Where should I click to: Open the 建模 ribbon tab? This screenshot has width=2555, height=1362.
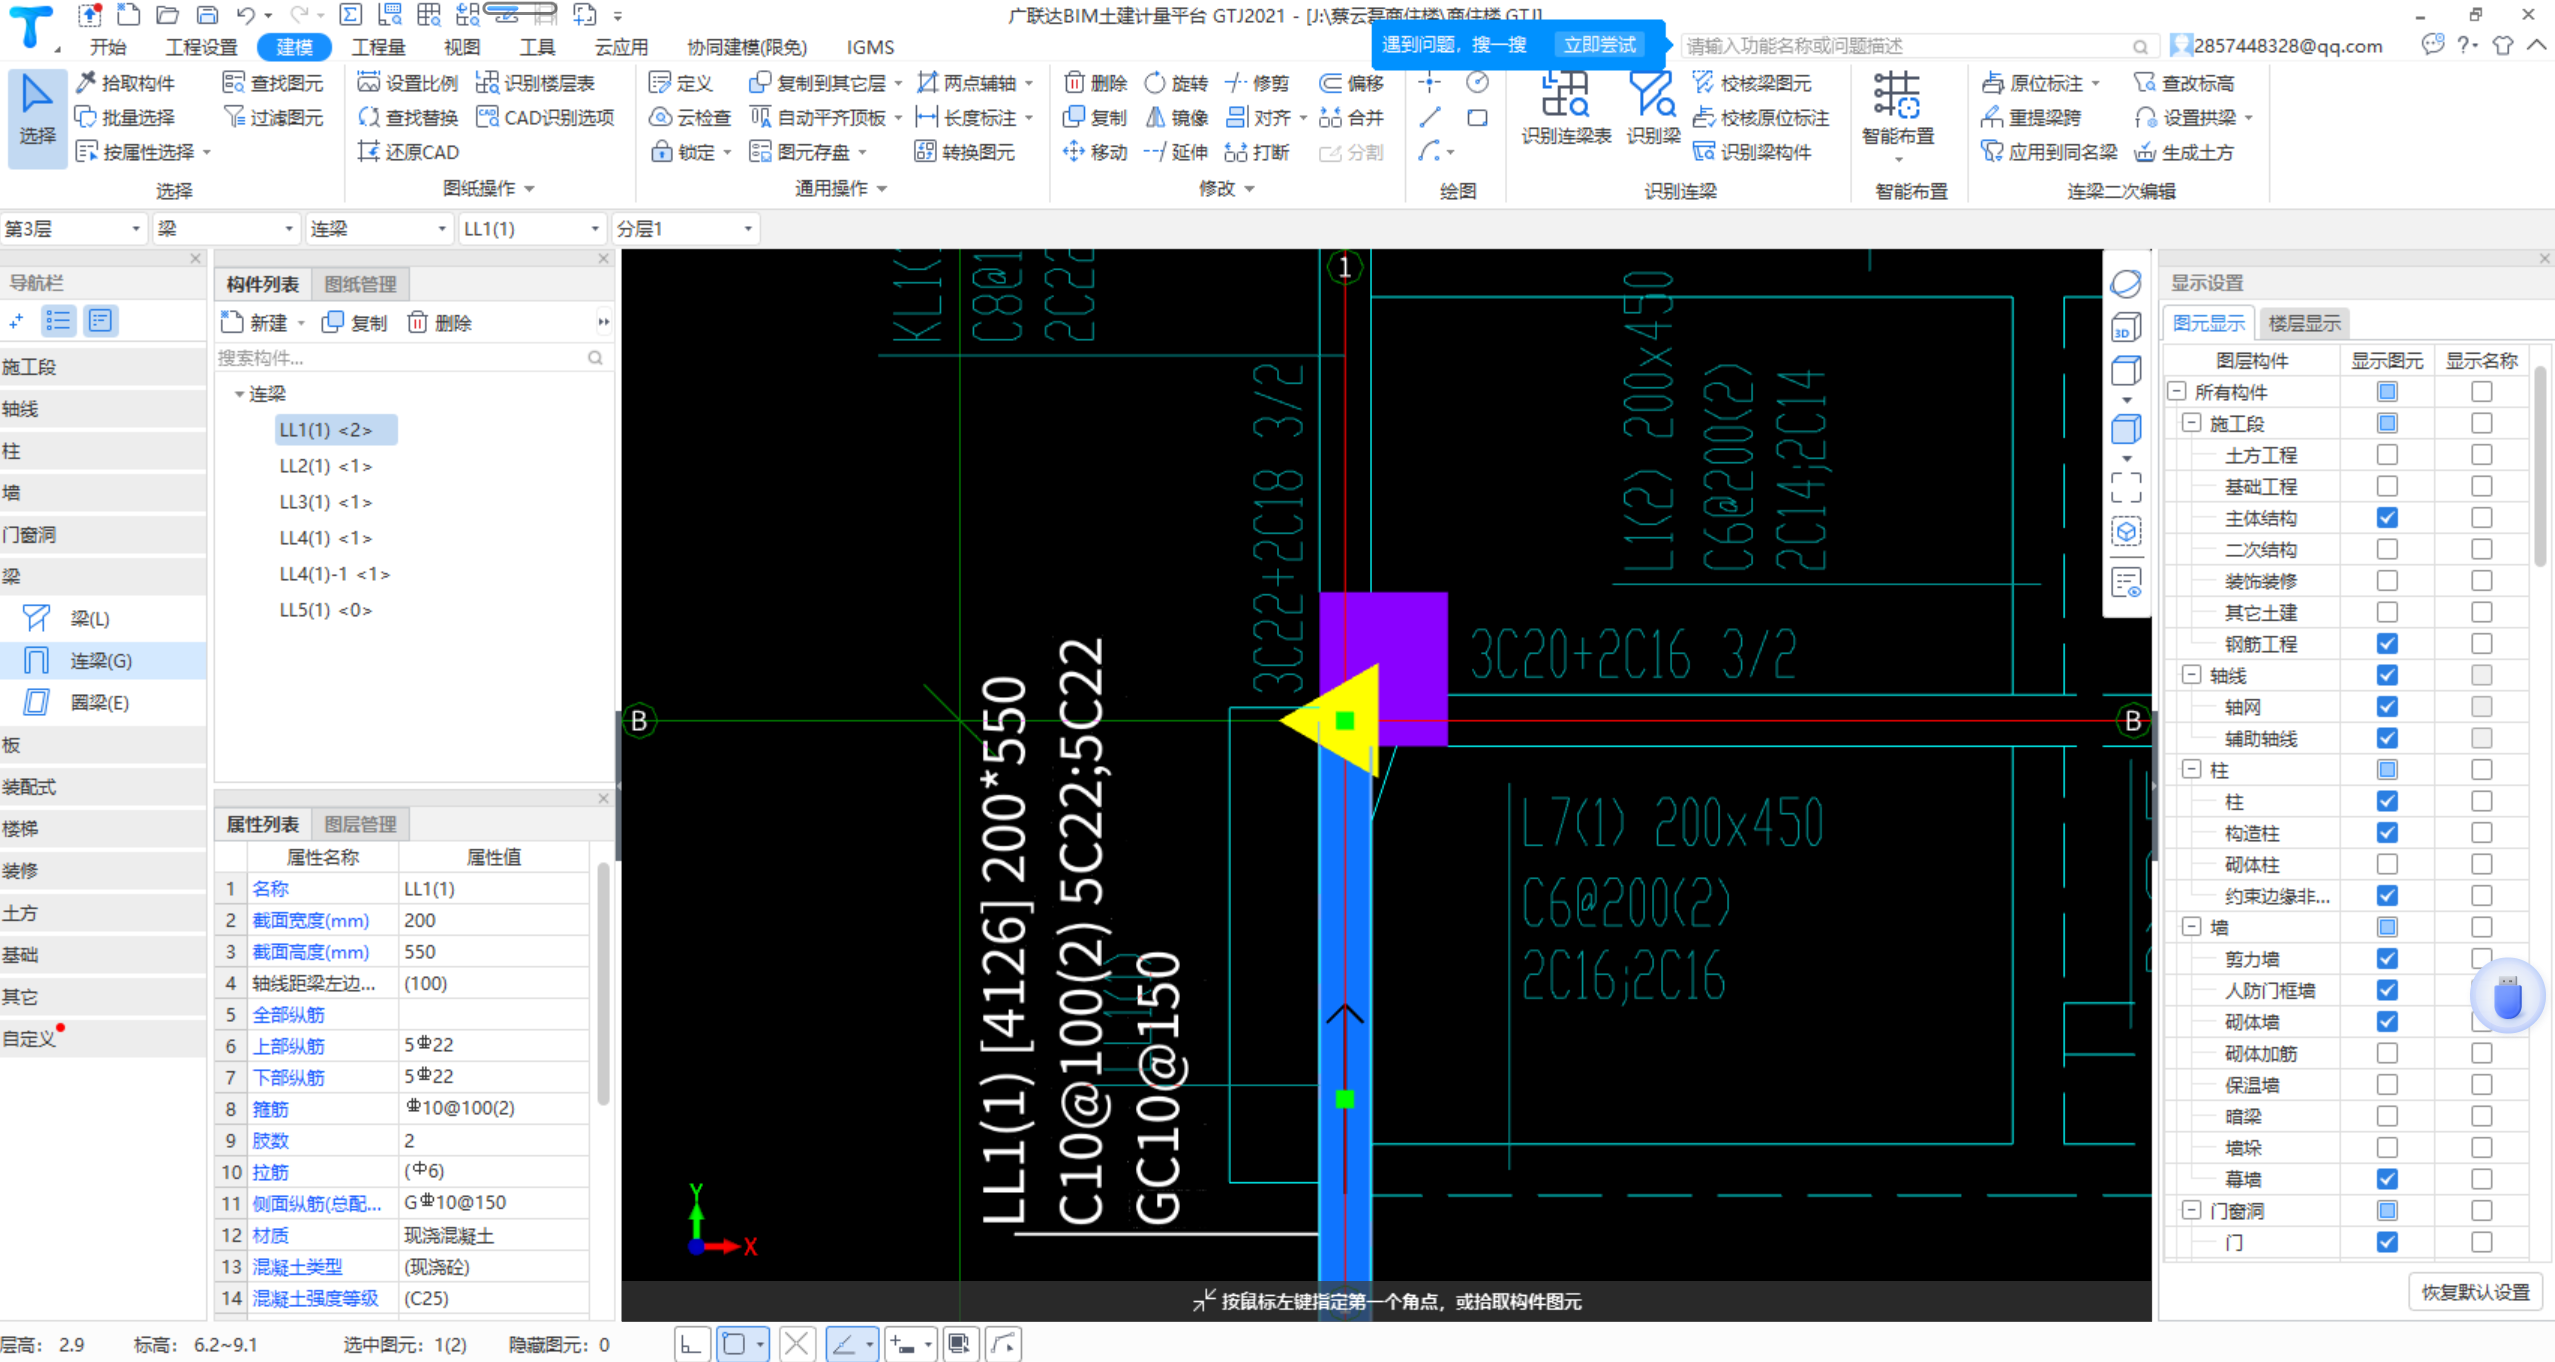point(294,47)
